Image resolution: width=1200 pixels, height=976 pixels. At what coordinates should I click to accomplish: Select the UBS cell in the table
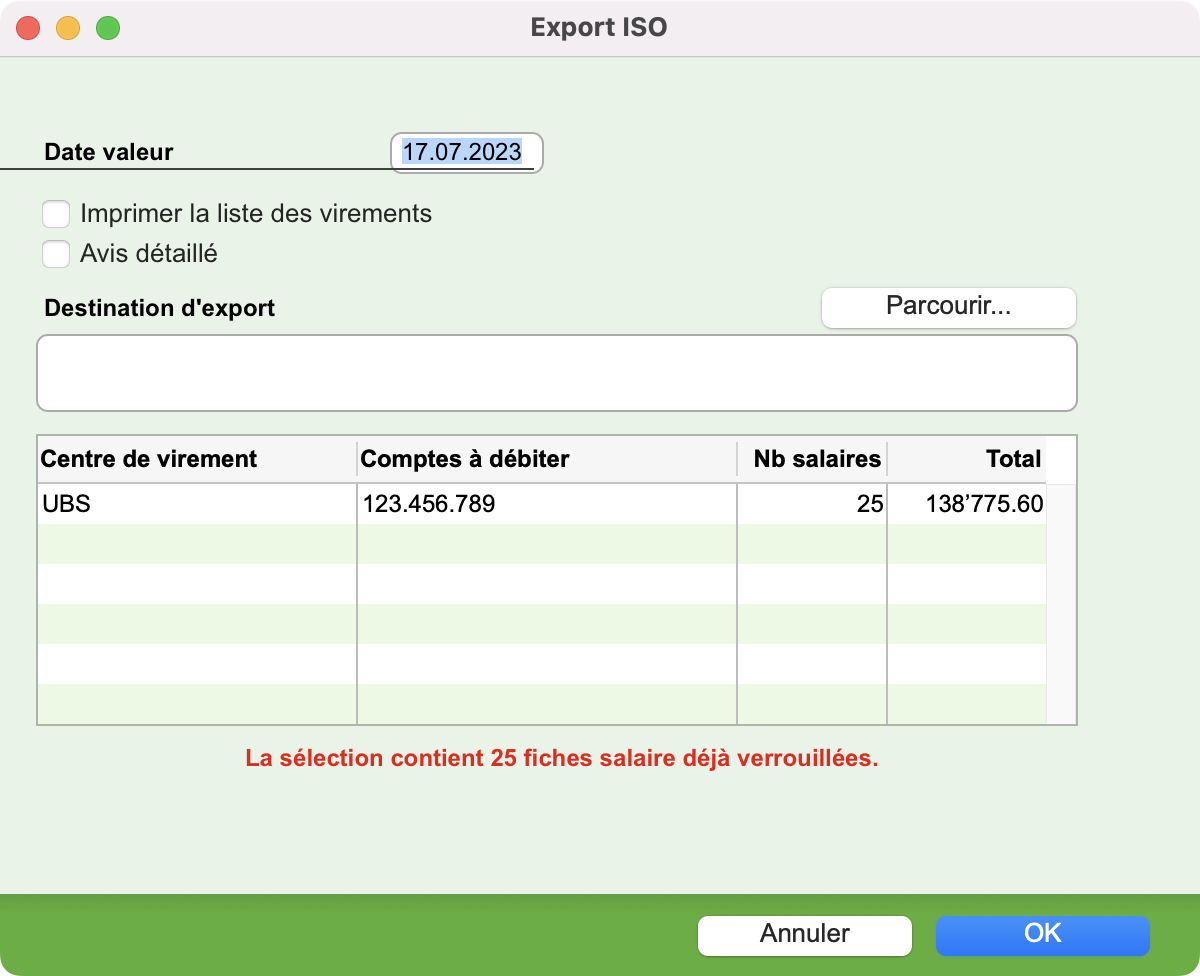[197, 504]
